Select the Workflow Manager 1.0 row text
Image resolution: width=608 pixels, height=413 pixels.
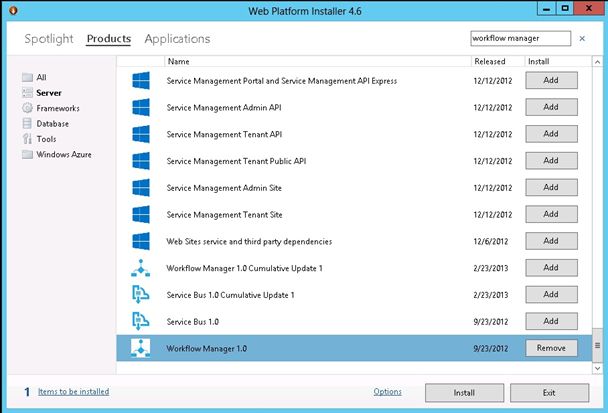pyautogui.click(x=207, y=349)
